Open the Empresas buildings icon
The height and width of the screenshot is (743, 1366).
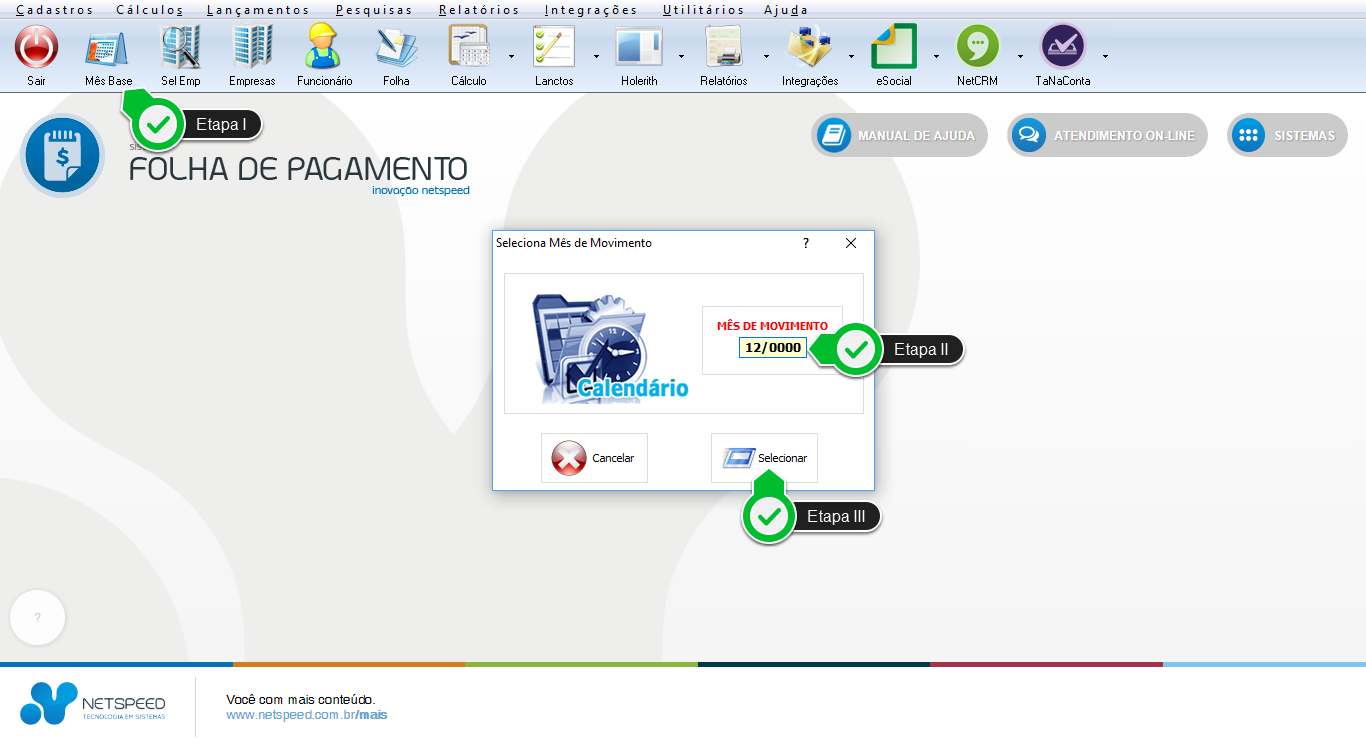(x=252, y=48)
